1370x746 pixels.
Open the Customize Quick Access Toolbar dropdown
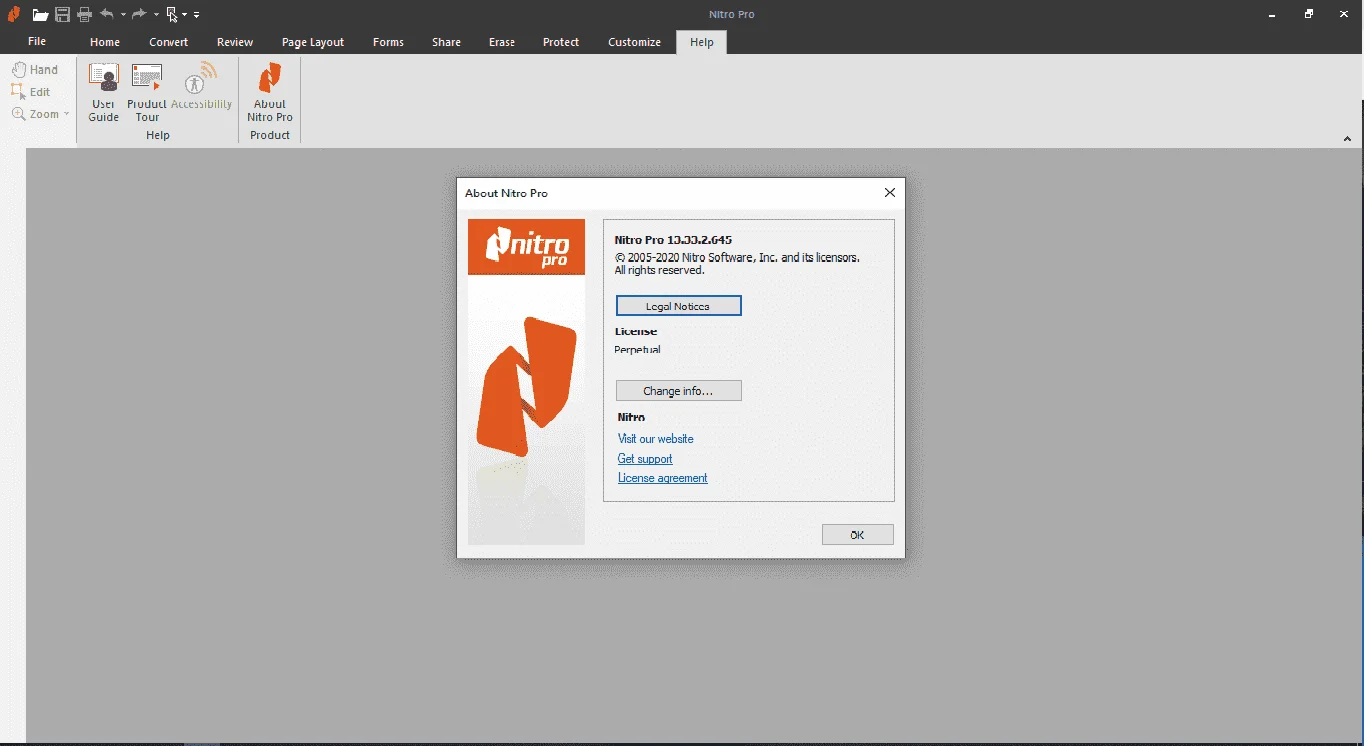197,15
